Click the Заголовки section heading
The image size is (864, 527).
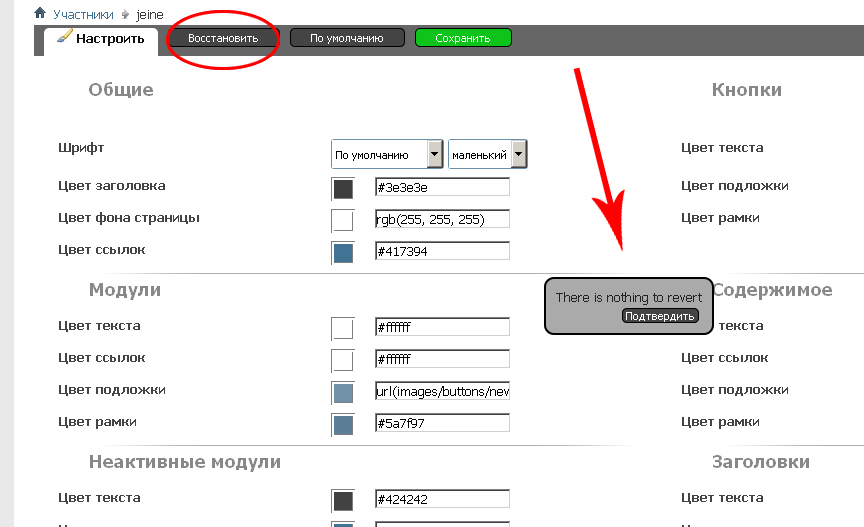coord(761,462)
